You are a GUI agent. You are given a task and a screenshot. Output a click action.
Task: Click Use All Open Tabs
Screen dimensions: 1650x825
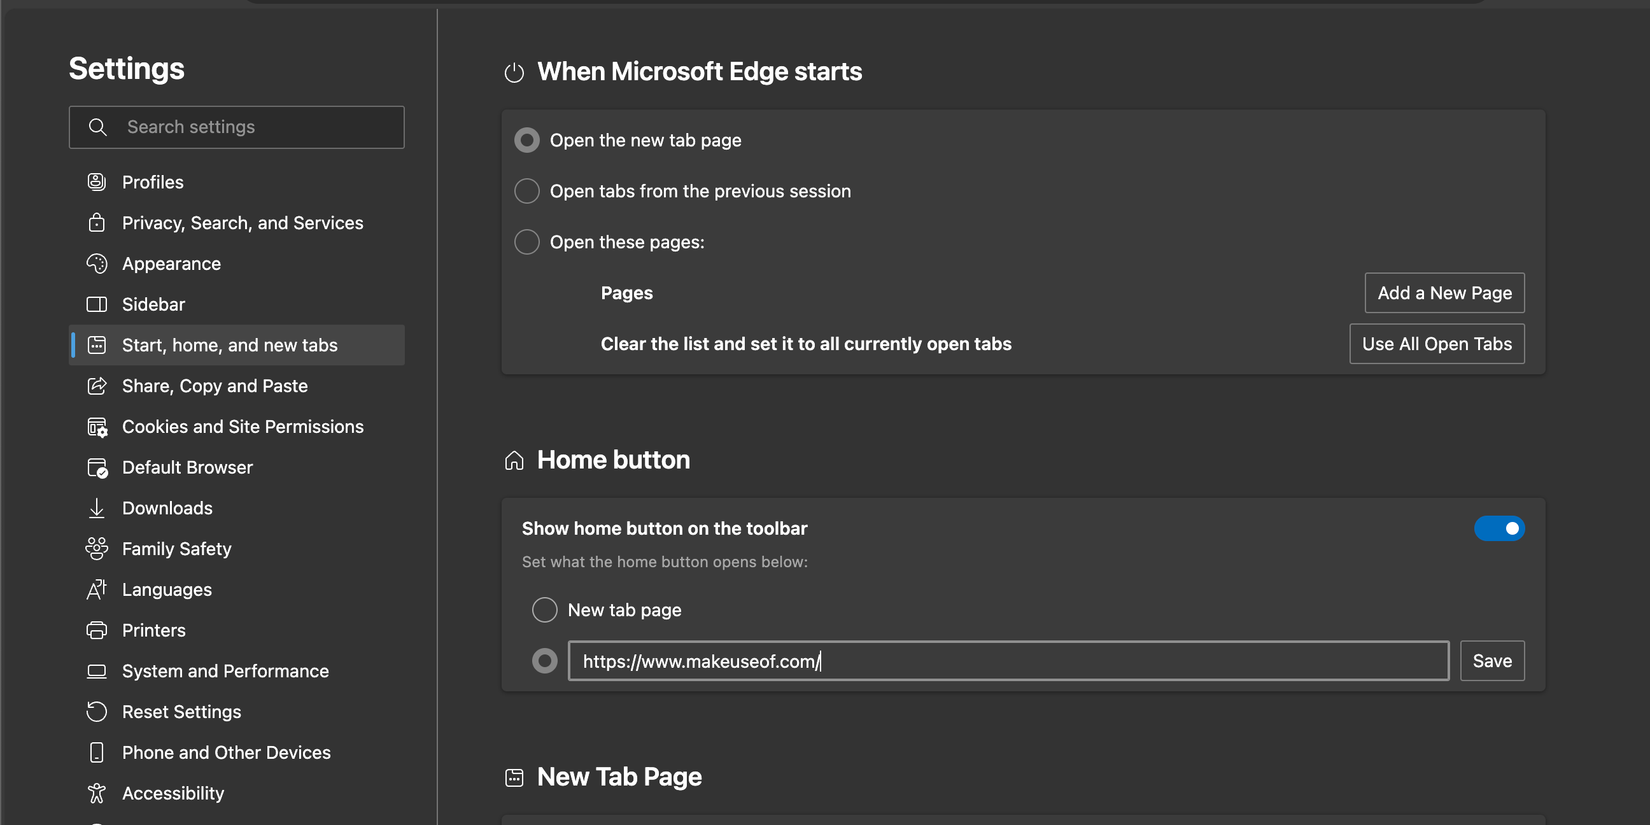click(1437, 343)
